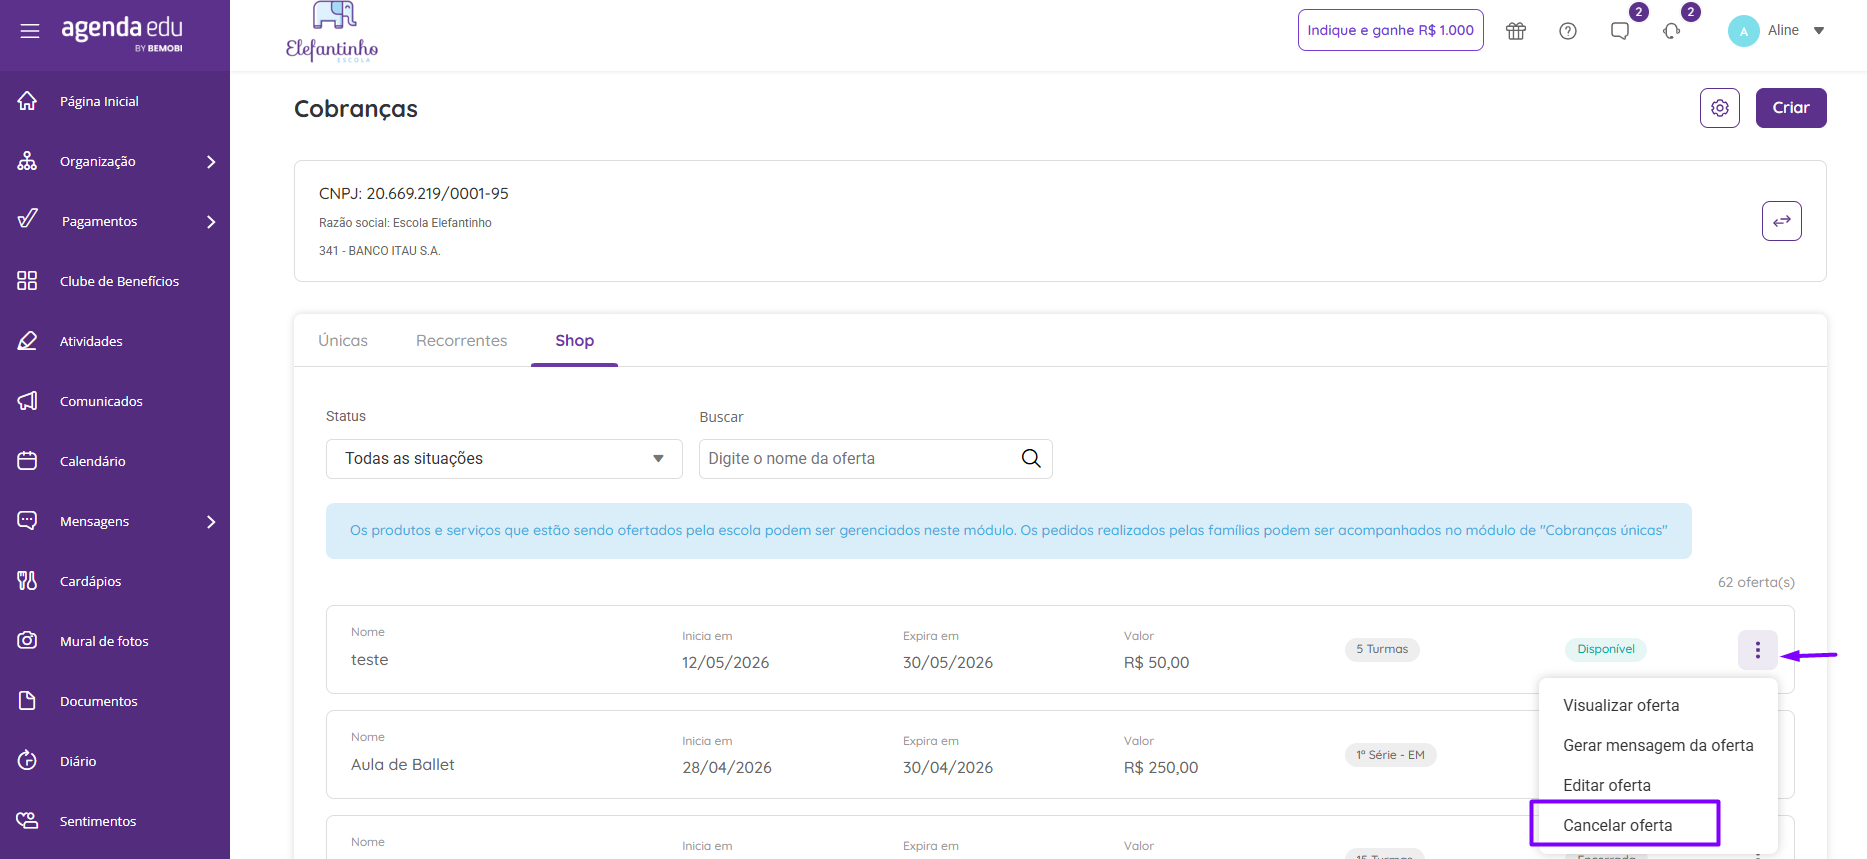Click the 12/05/2026 start date

click(x=726, y=663)
